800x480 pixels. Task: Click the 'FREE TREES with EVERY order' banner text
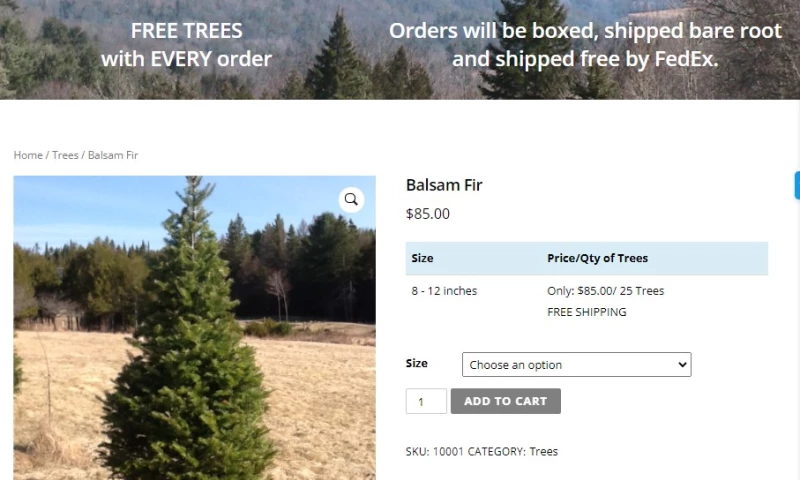(186, 45)
